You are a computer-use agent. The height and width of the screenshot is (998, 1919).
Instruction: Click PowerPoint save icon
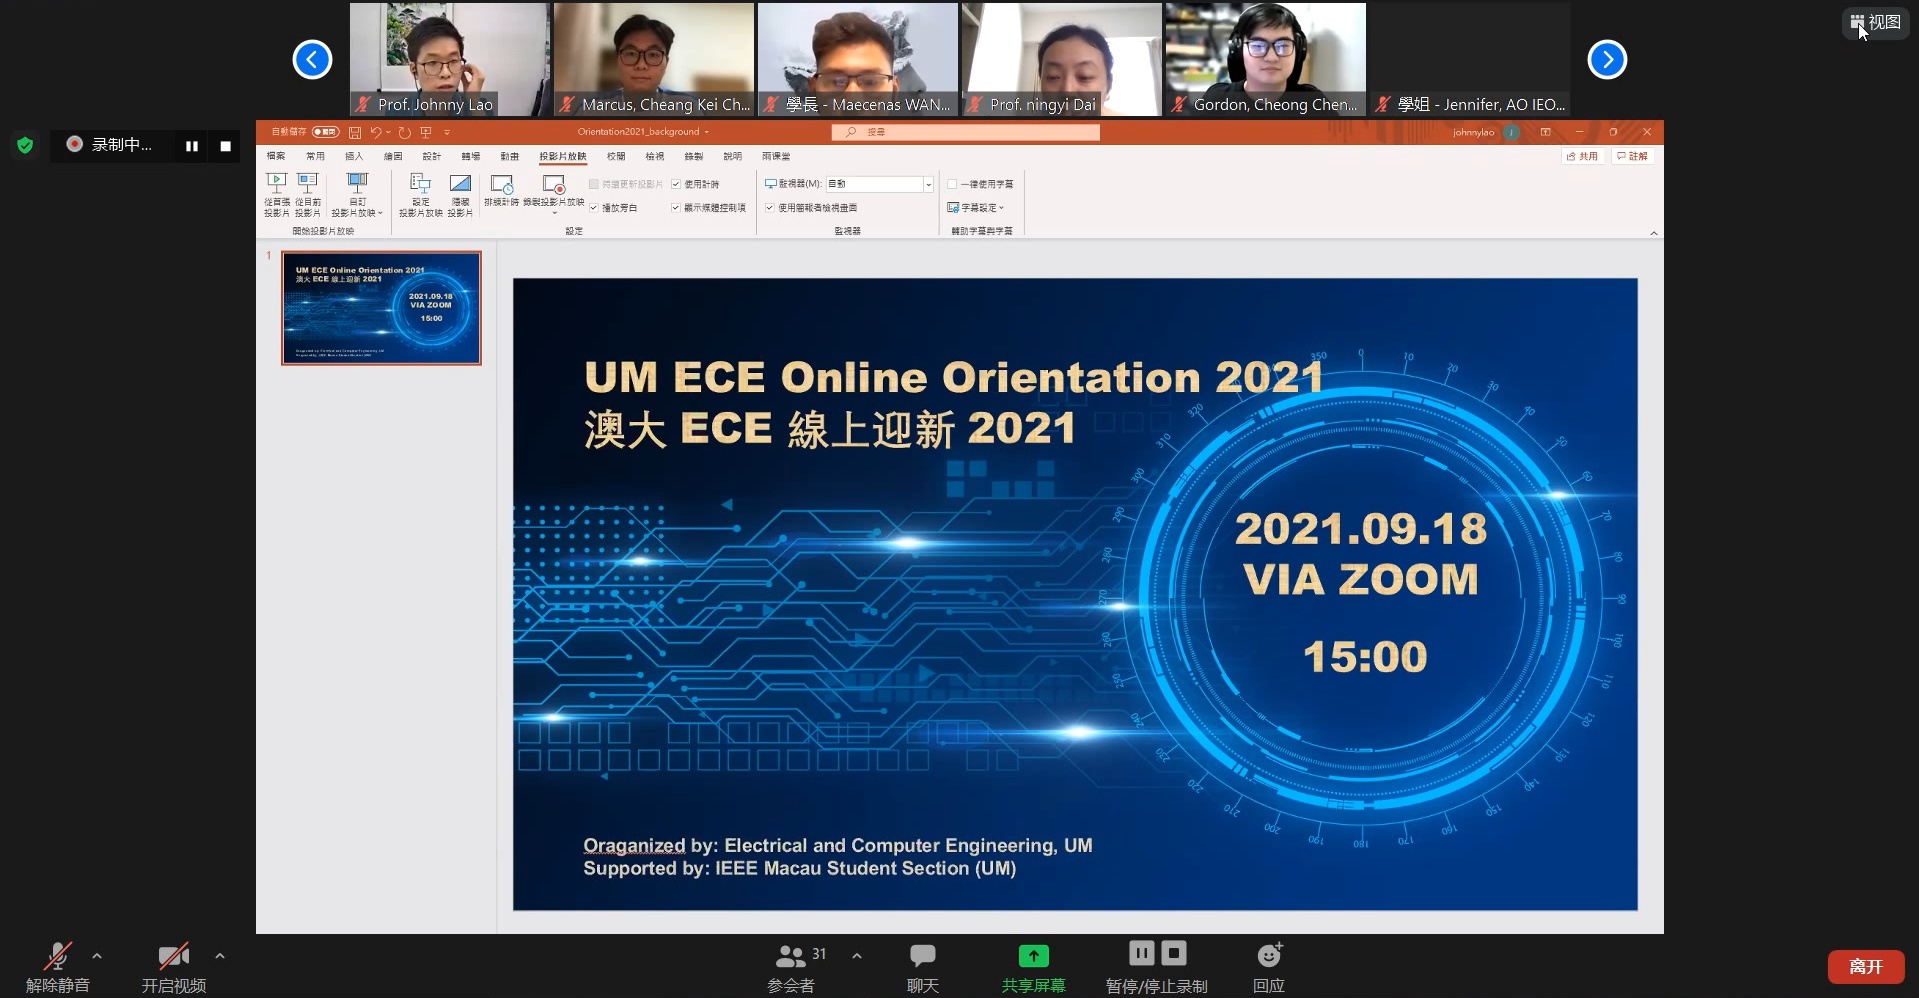(355, 132)
